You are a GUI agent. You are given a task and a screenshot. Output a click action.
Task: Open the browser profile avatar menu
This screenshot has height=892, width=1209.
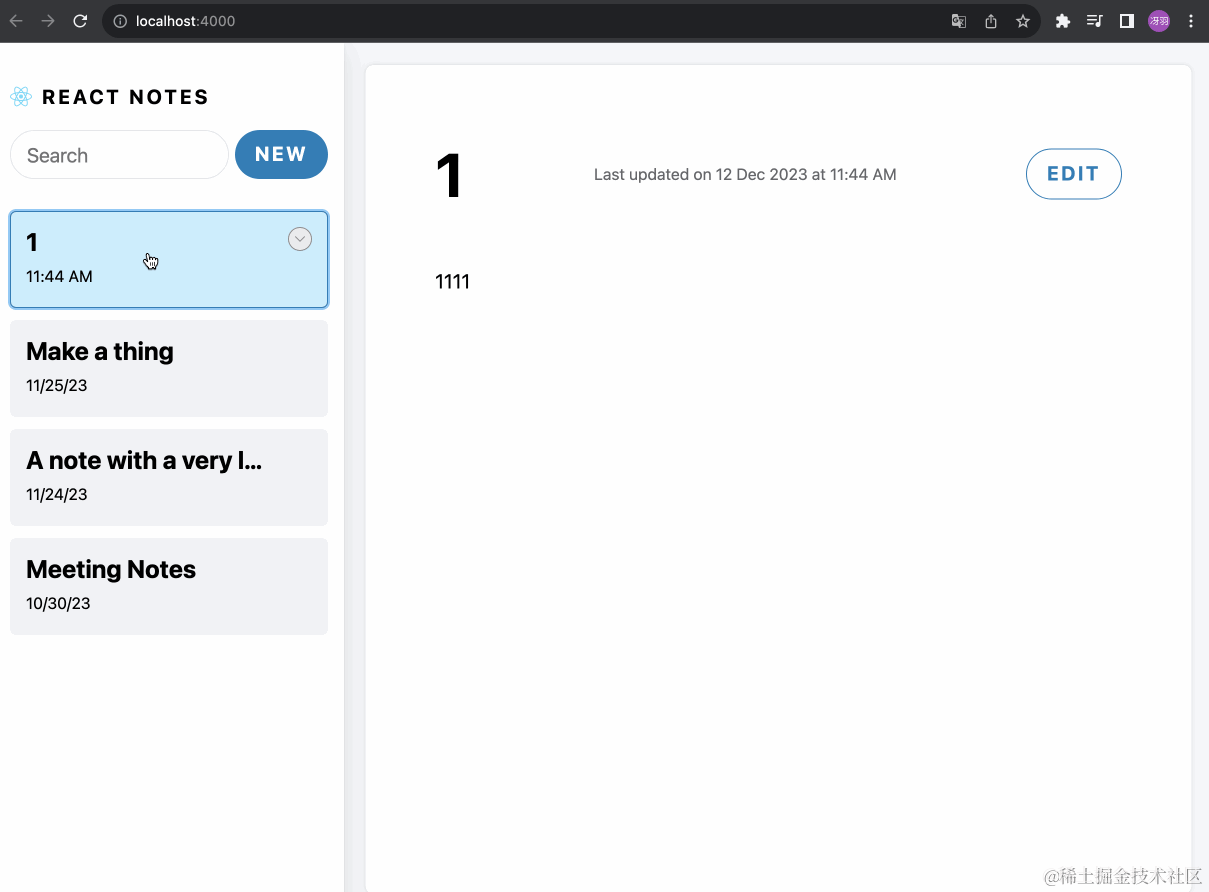(x=1158, y=20)
